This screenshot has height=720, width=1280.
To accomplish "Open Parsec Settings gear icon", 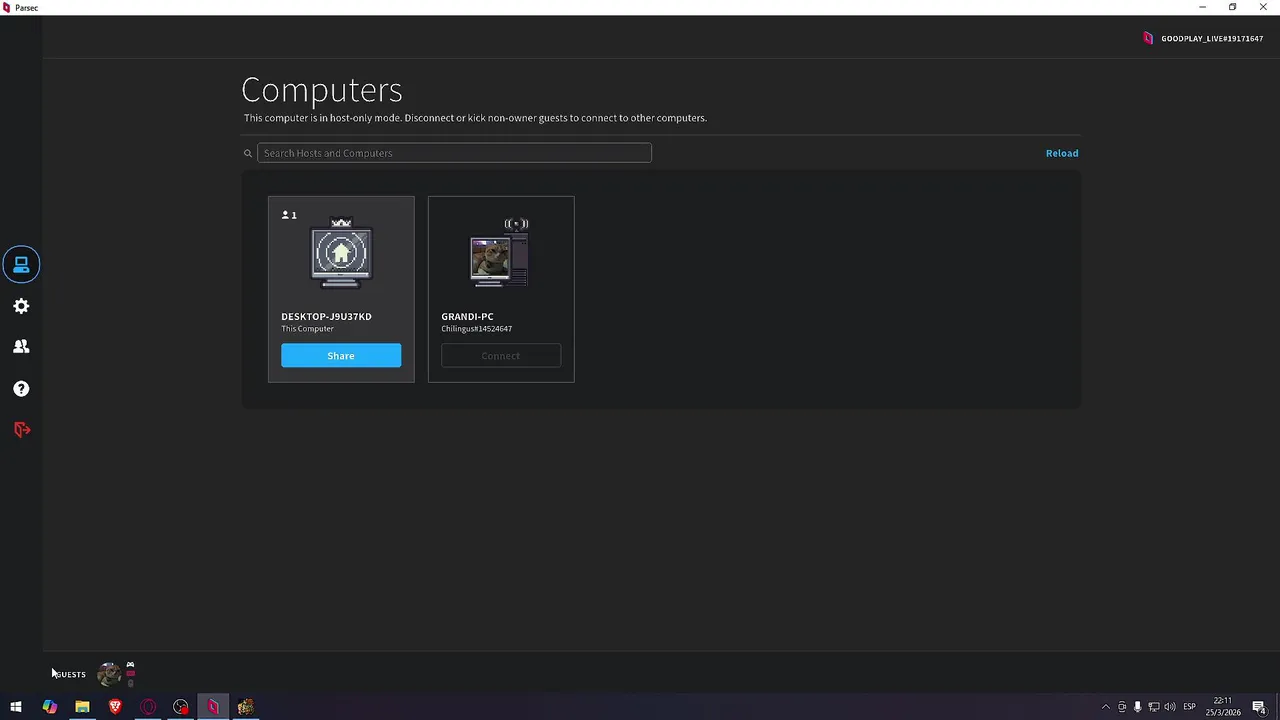I will coord(21,306).
